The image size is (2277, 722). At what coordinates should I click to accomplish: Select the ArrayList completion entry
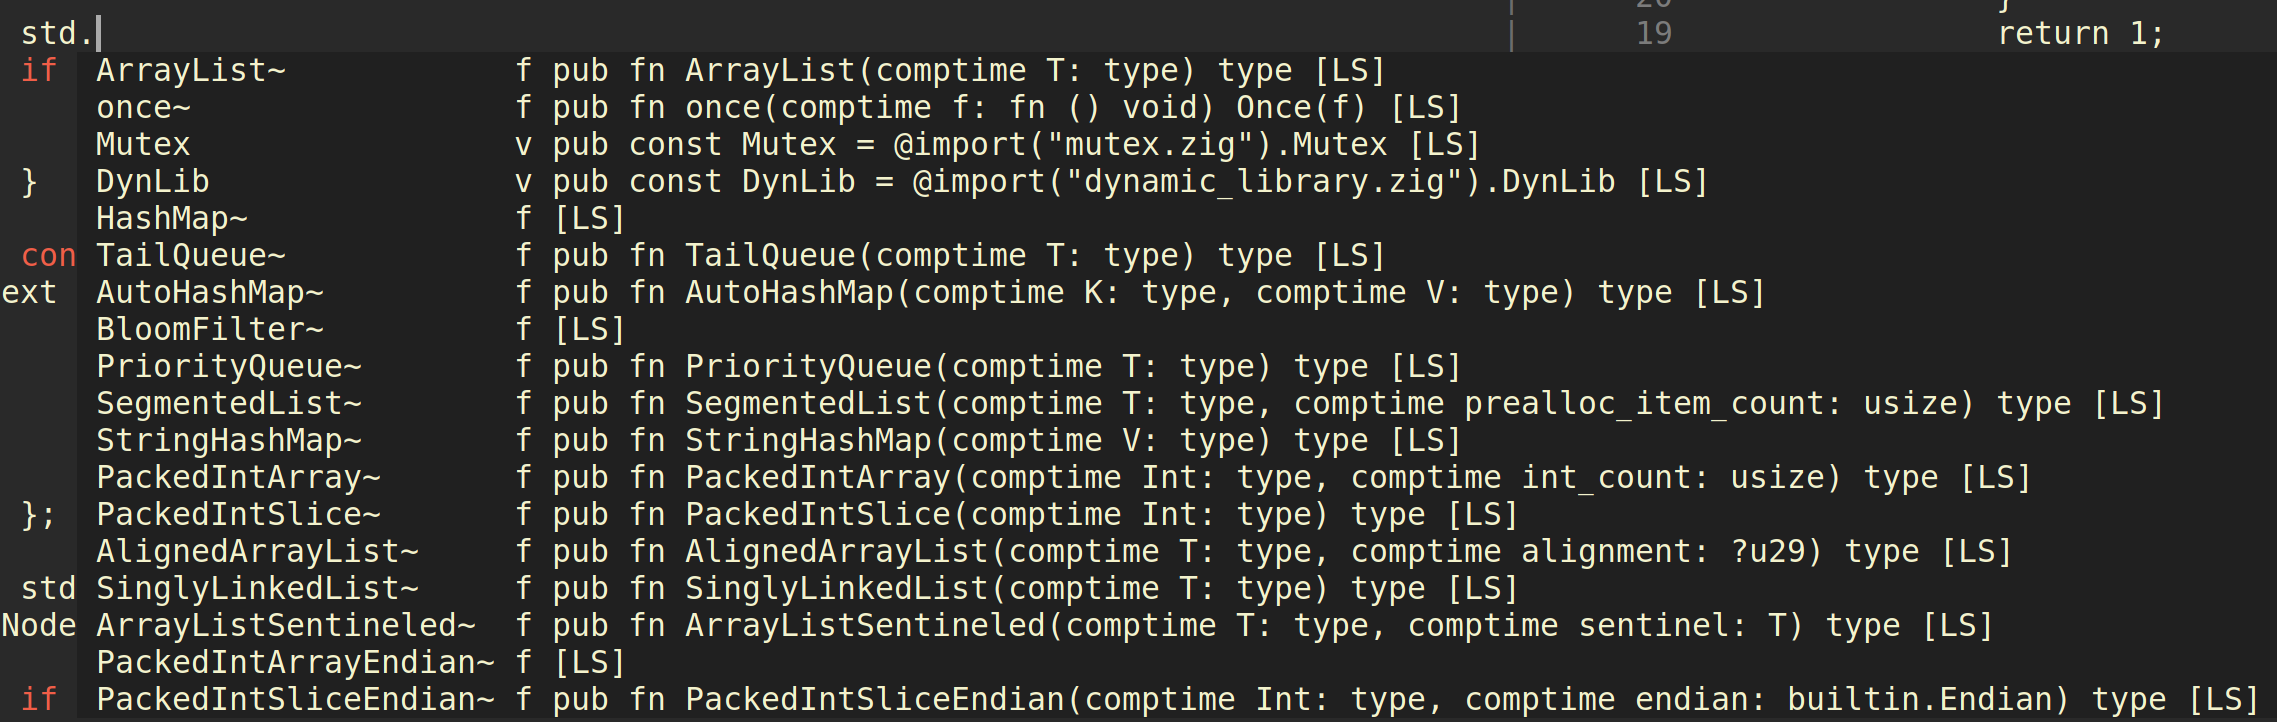pos(190,70)
